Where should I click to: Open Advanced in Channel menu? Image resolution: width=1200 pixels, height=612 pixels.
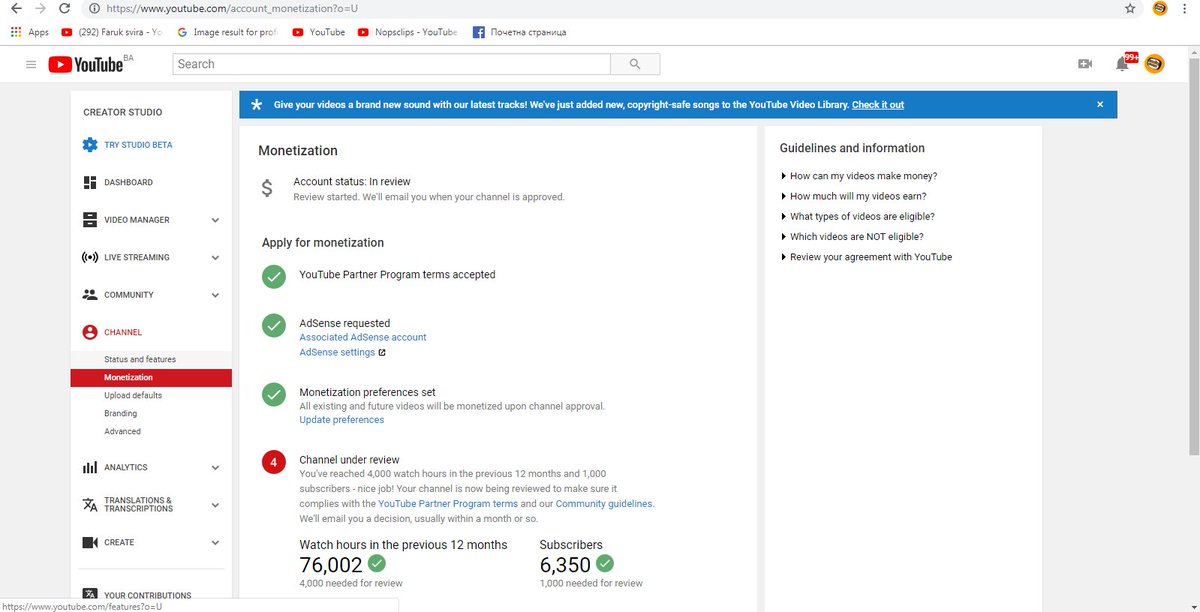(x=123, y=431)
